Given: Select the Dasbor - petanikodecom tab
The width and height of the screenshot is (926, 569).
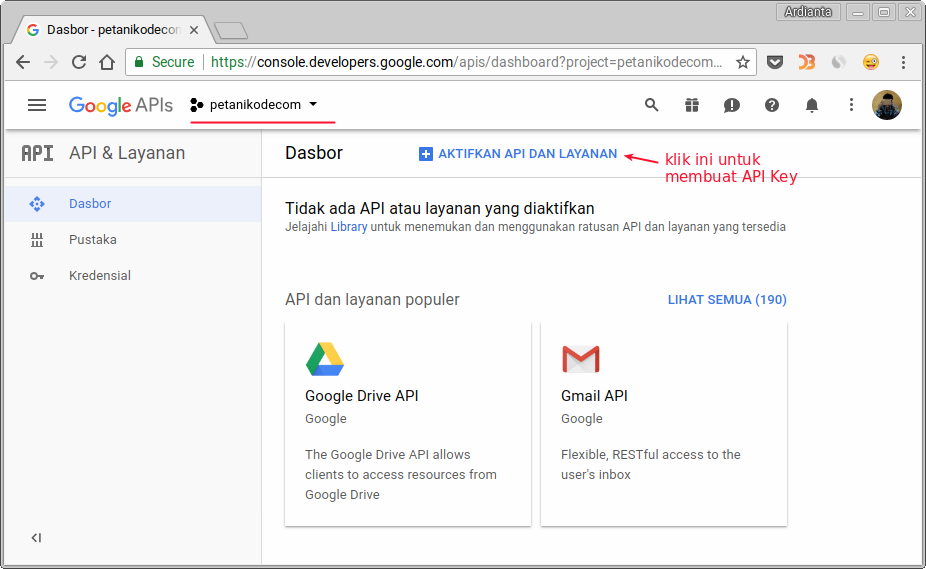Looking at the screenshot, I should [x=112, y=30].
